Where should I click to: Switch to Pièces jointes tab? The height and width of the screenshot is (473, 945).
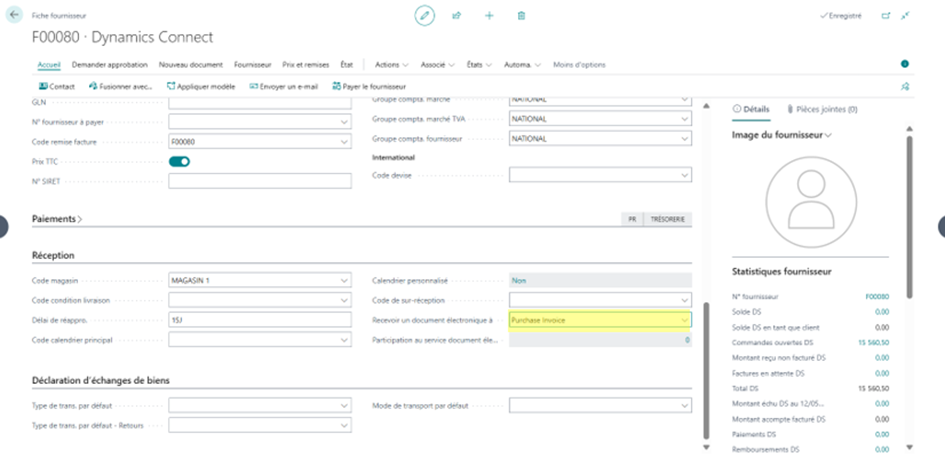pyautogui.click(x=822, y=109)
